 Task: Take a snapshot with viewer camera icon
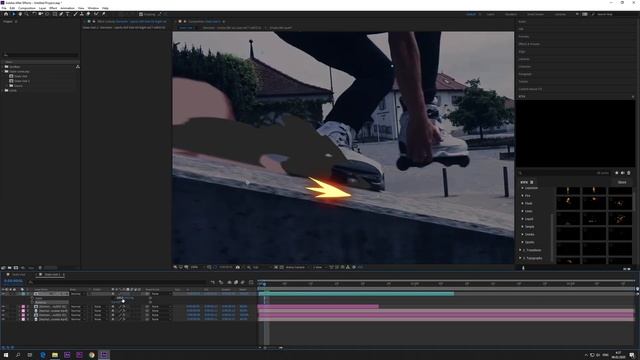[x=238, y=267]
